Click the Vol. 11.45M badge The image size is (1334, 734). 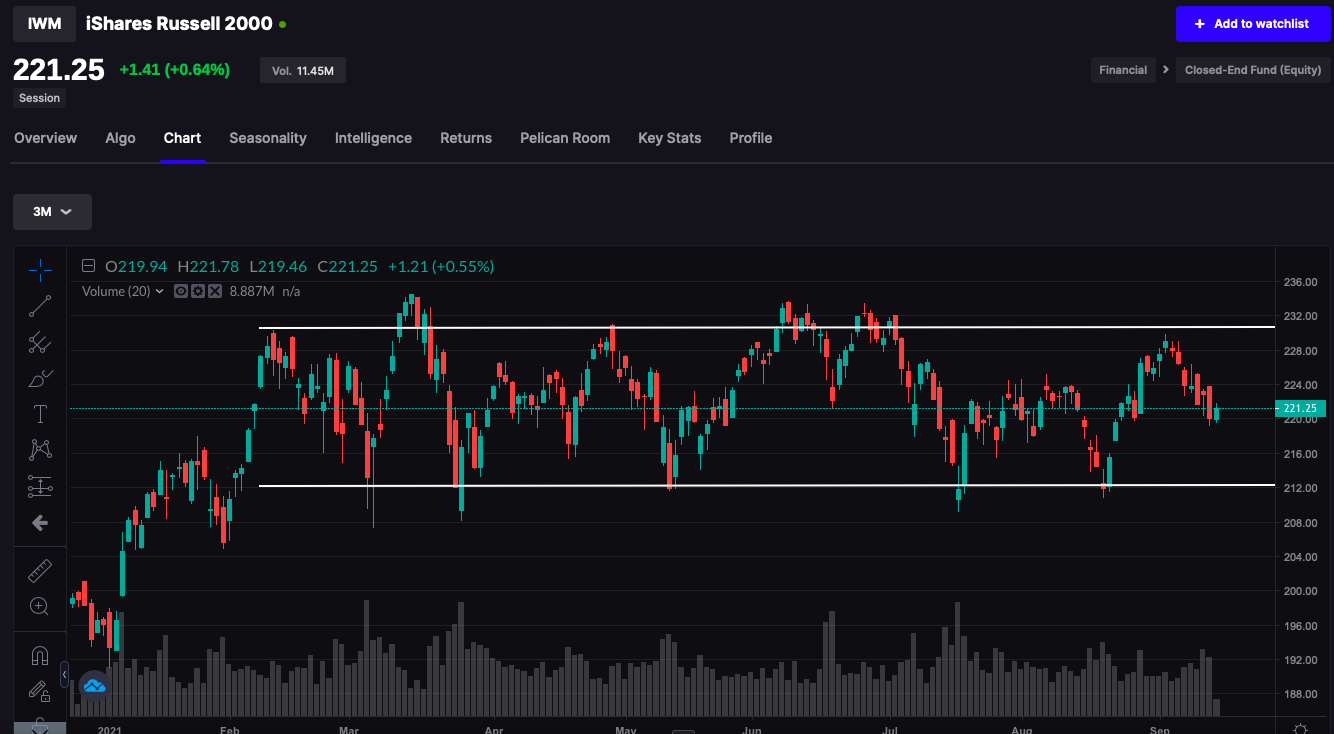[x=303, y=70]
